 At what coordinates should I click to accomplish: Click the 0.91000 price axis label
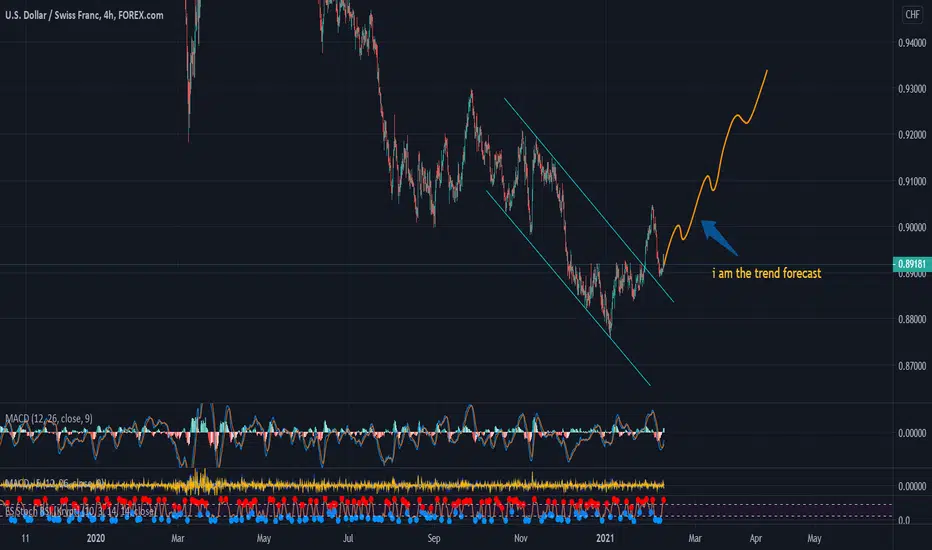click(912, 181)
